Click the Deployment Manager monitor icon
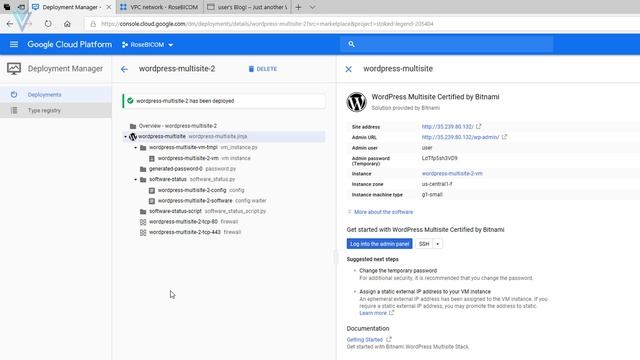Image resolution: width=640 pixels, height=360 pixels. pos(14,69)
